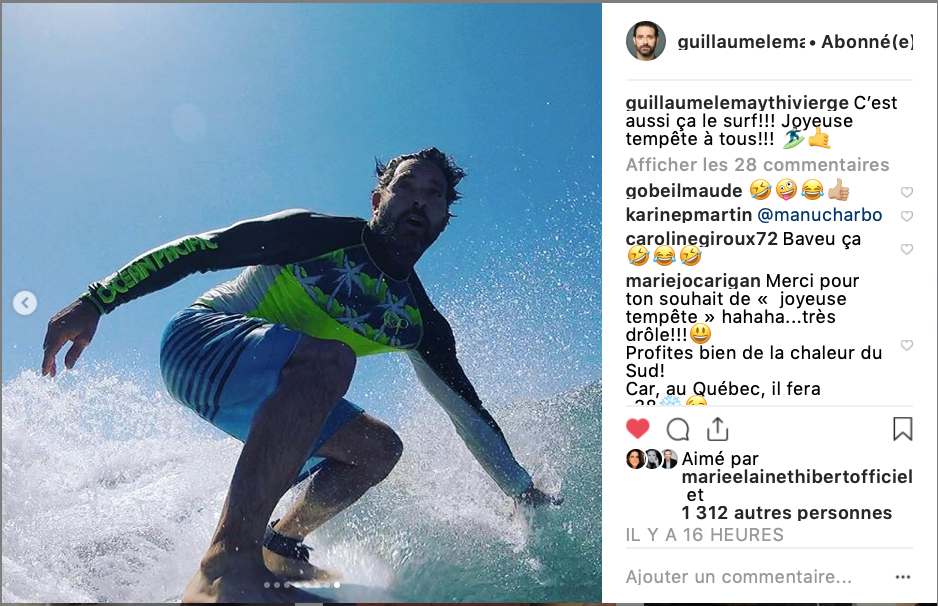This screenshot has height=606, width=938.
Task: Select the last carousel dot indicator
Action: pos(337,585)
